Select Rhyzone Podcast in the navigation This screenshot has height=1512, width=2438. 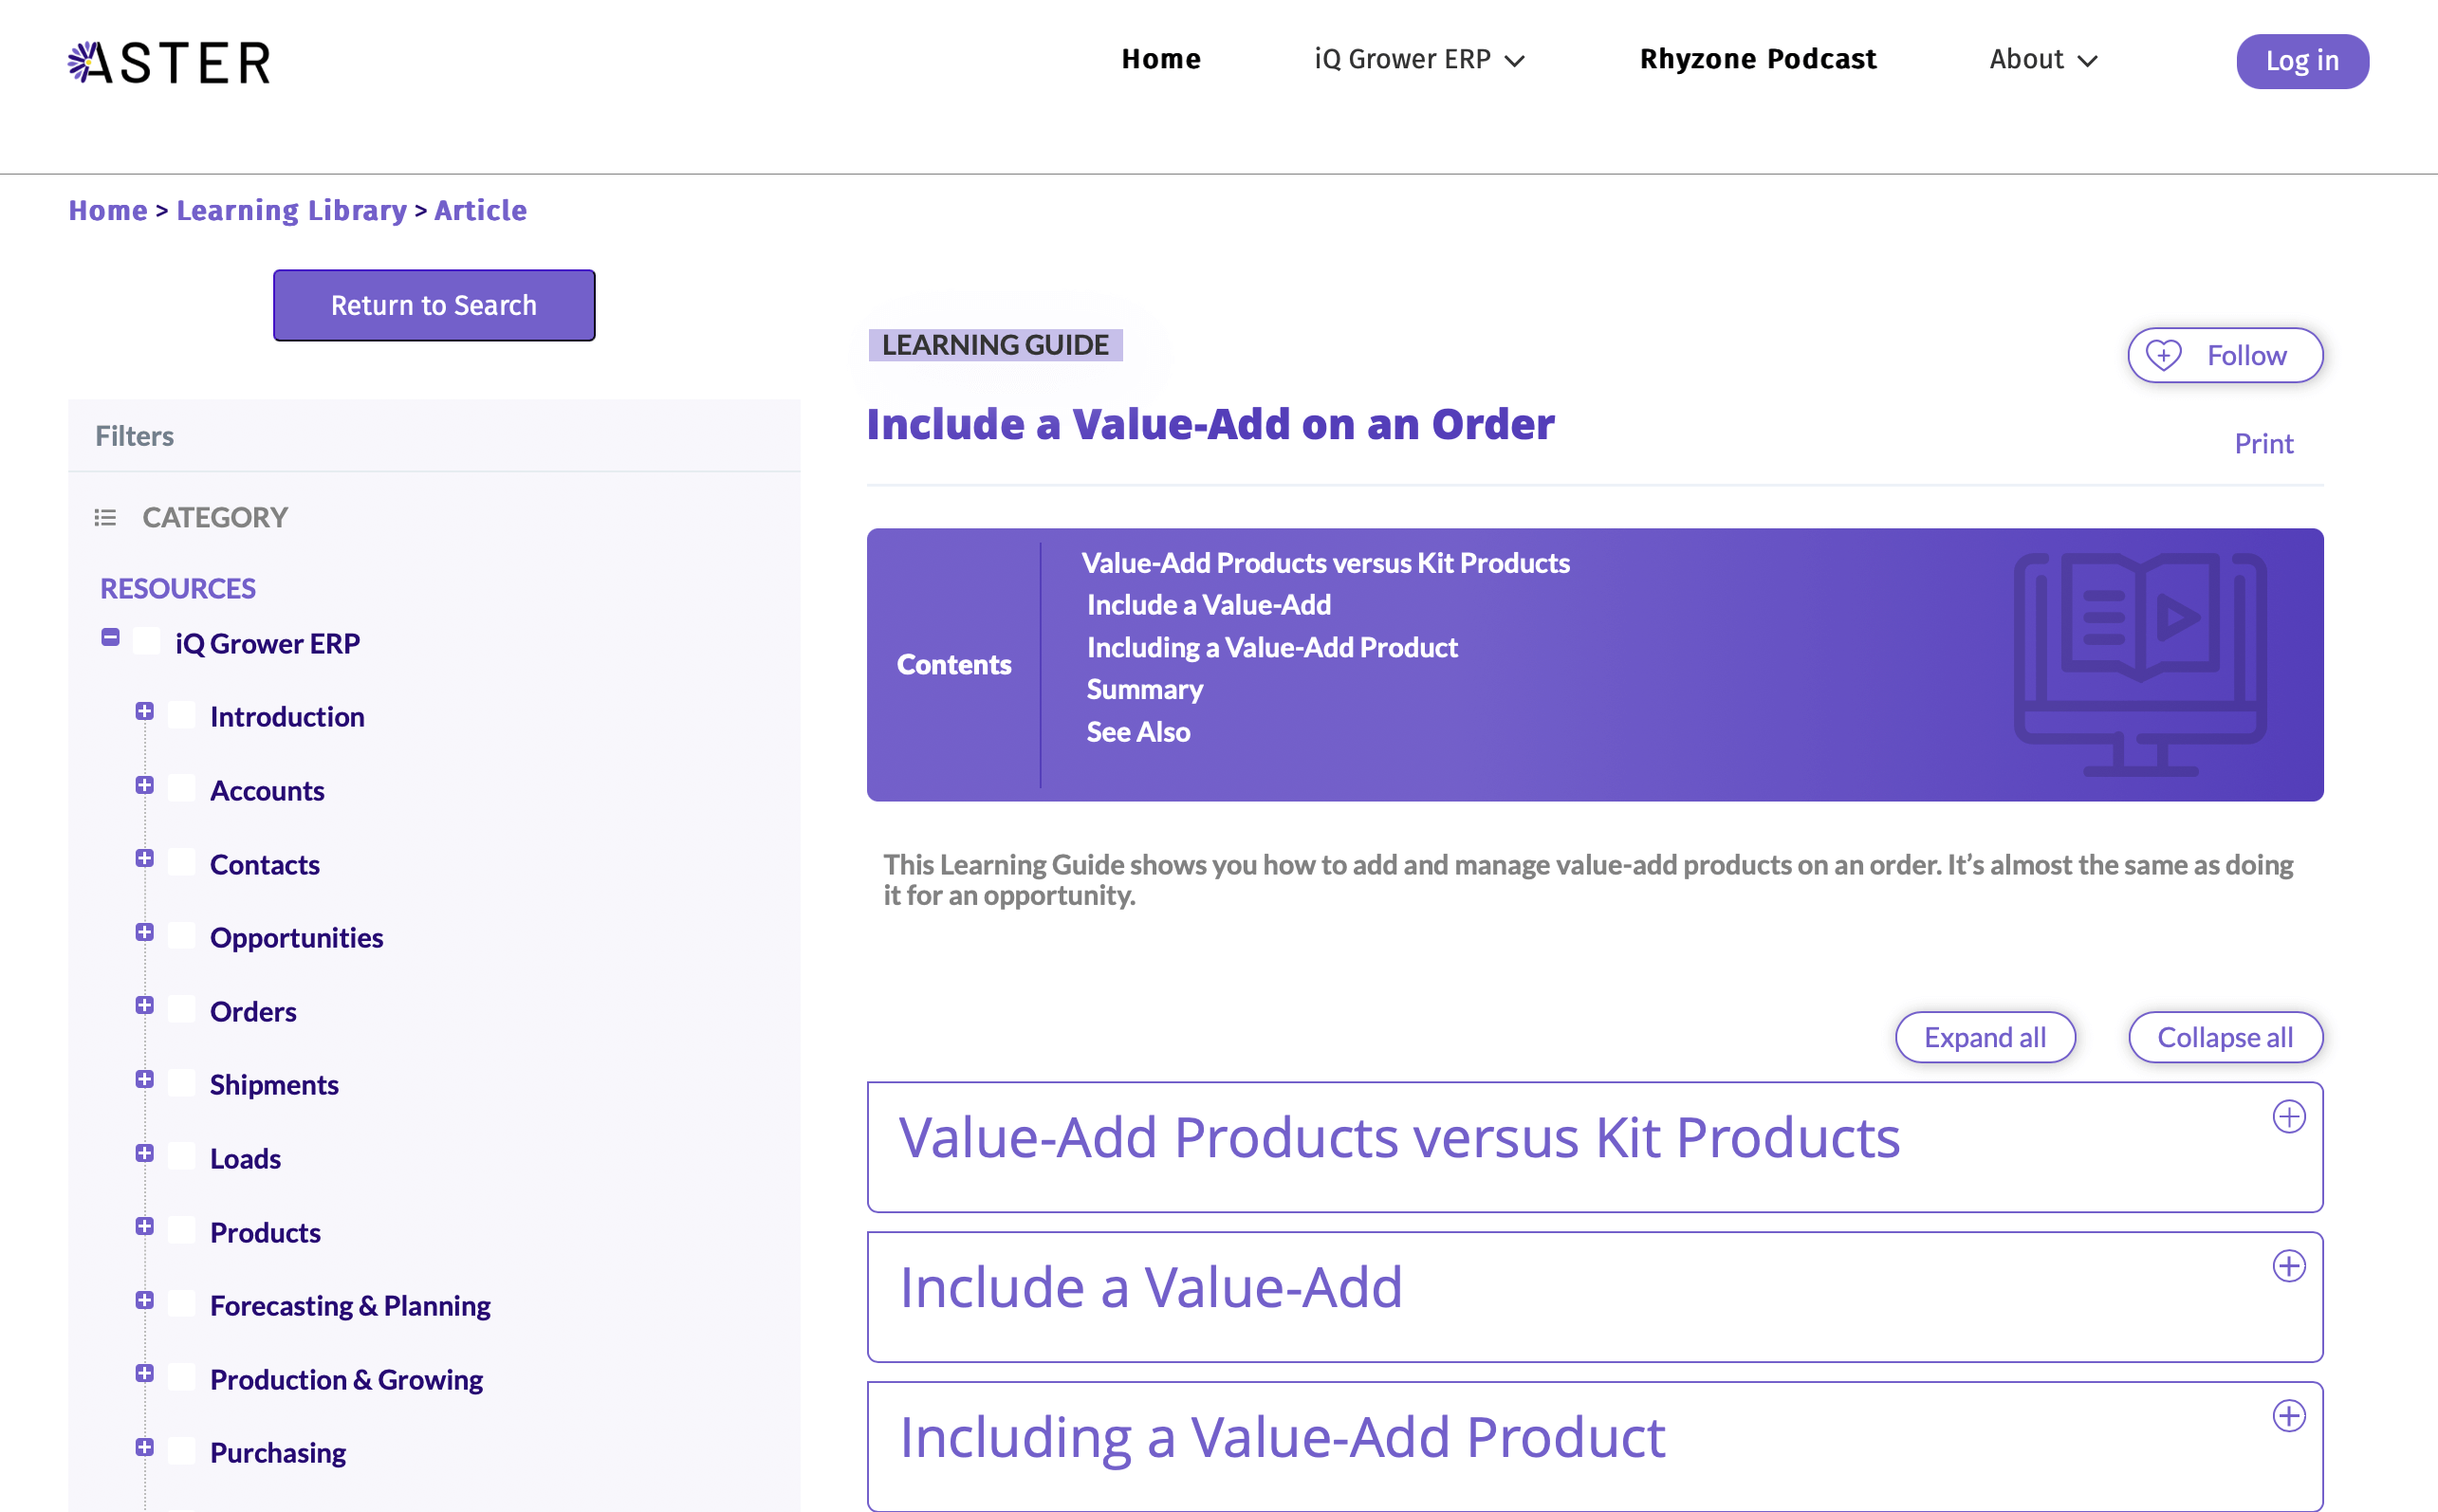pos(1757,59)
